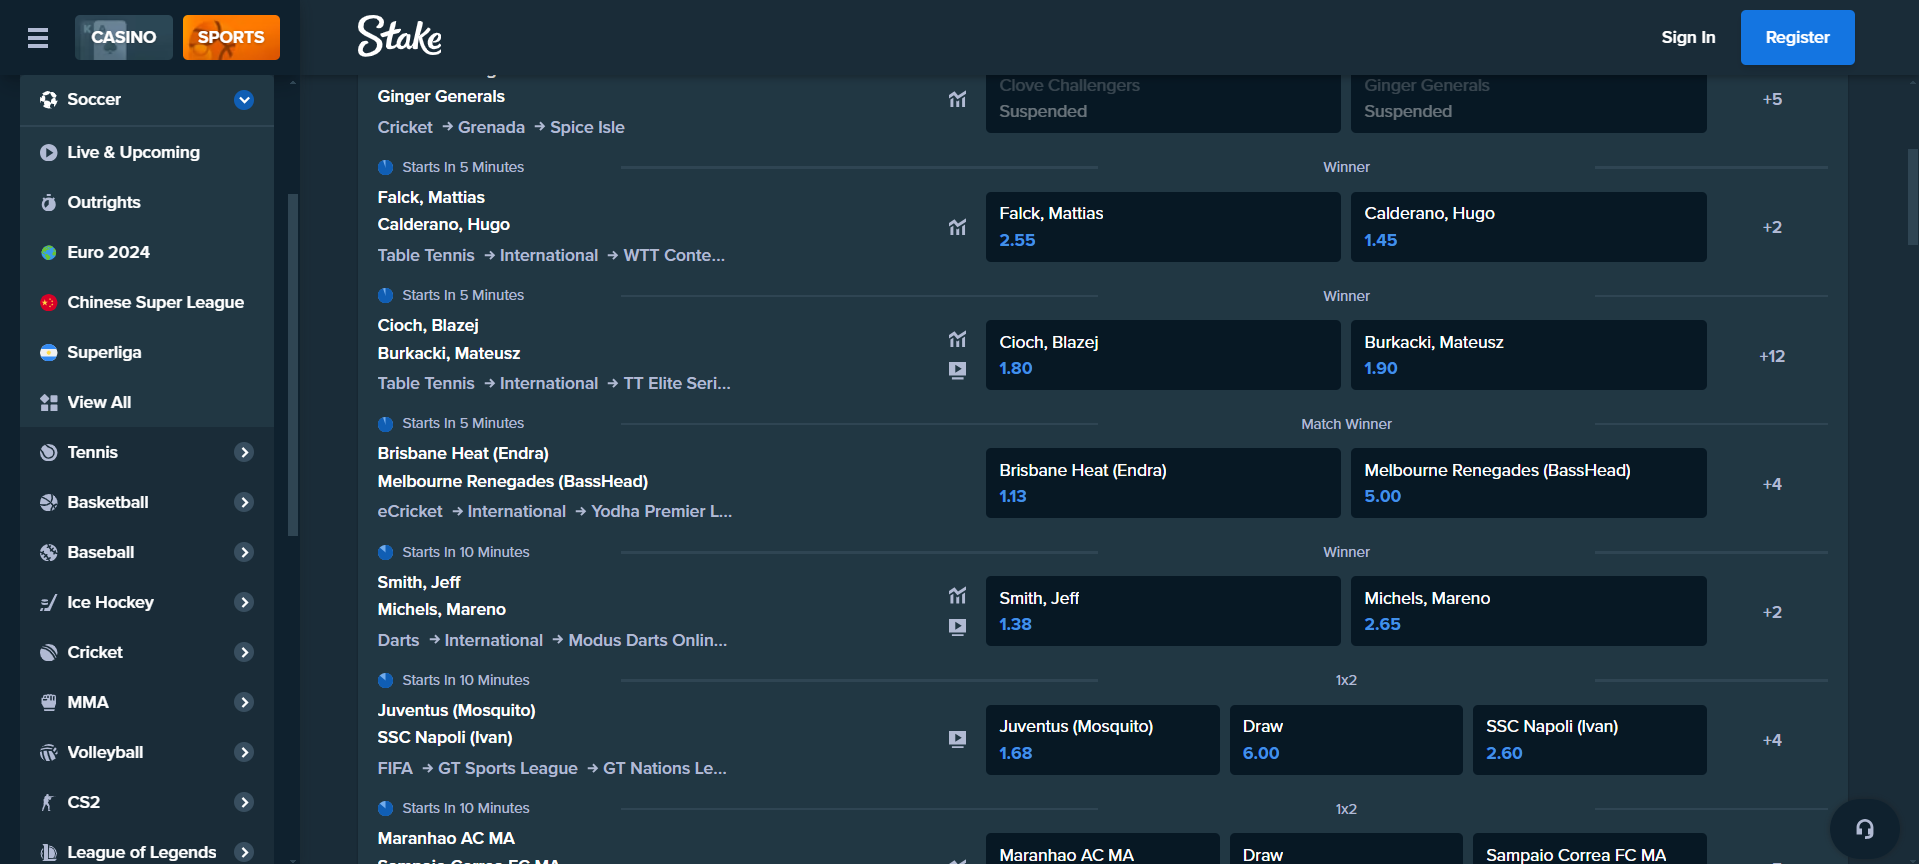Bet on Cioch, Blazej at 1.80

(x=1163, y=355)
